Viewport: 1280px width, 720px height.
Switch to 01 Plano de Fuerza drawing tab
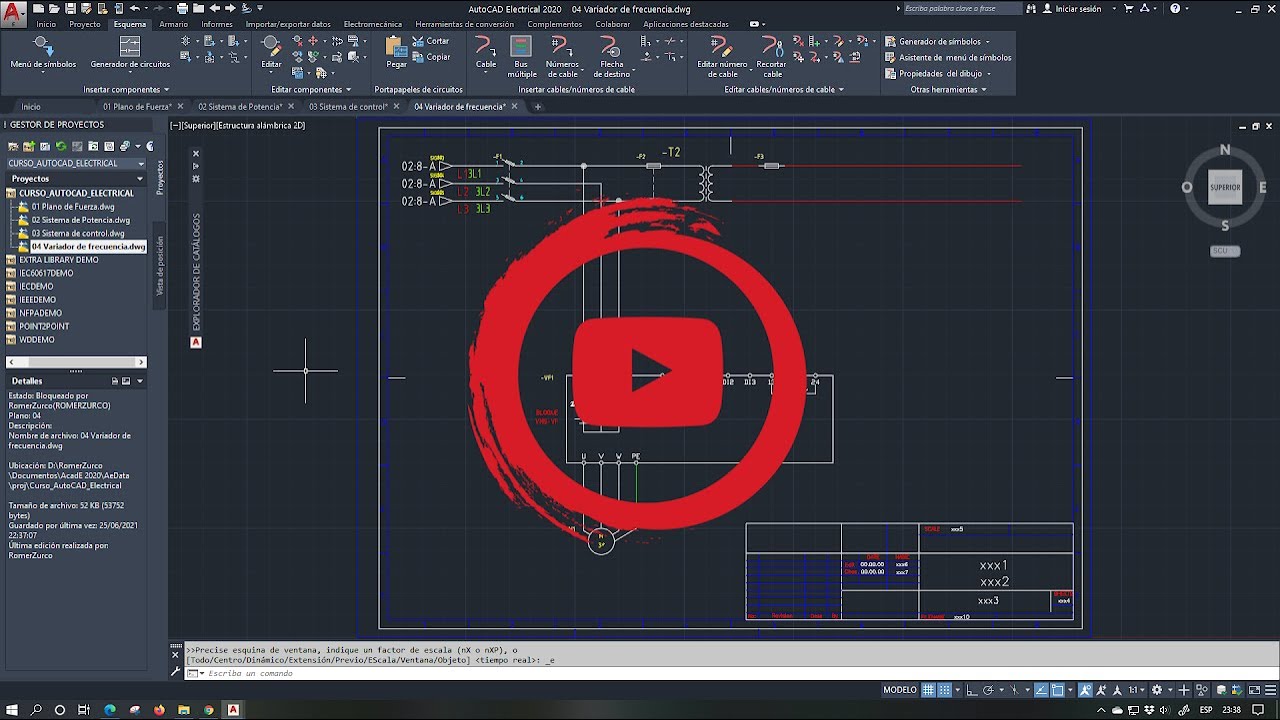click(138, 106)
